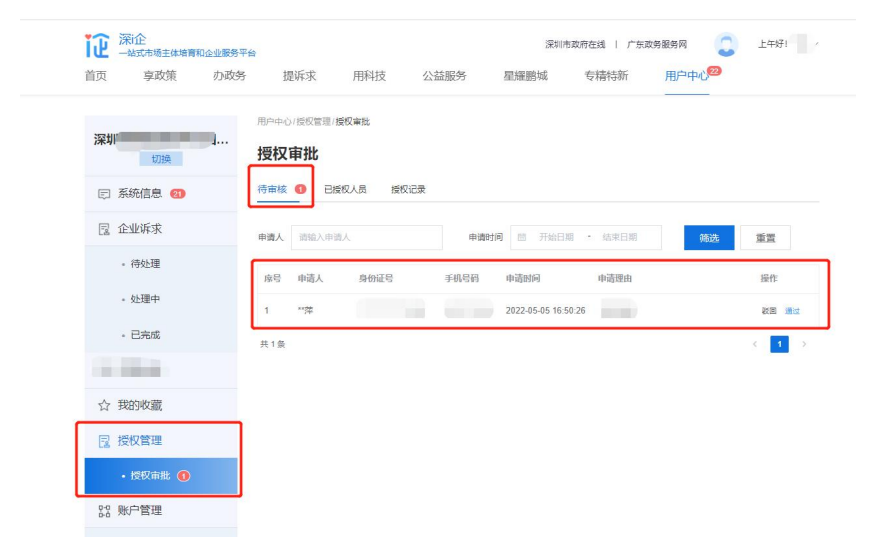Click the 授权管理 sidebar icon
The width and height of the screenshot is (873, 560).
[x=104, y=441]
